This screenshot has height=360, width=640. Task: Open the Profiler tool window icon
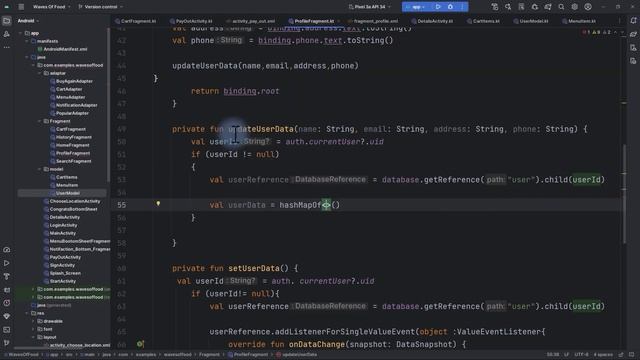click(x=7, y=250)
